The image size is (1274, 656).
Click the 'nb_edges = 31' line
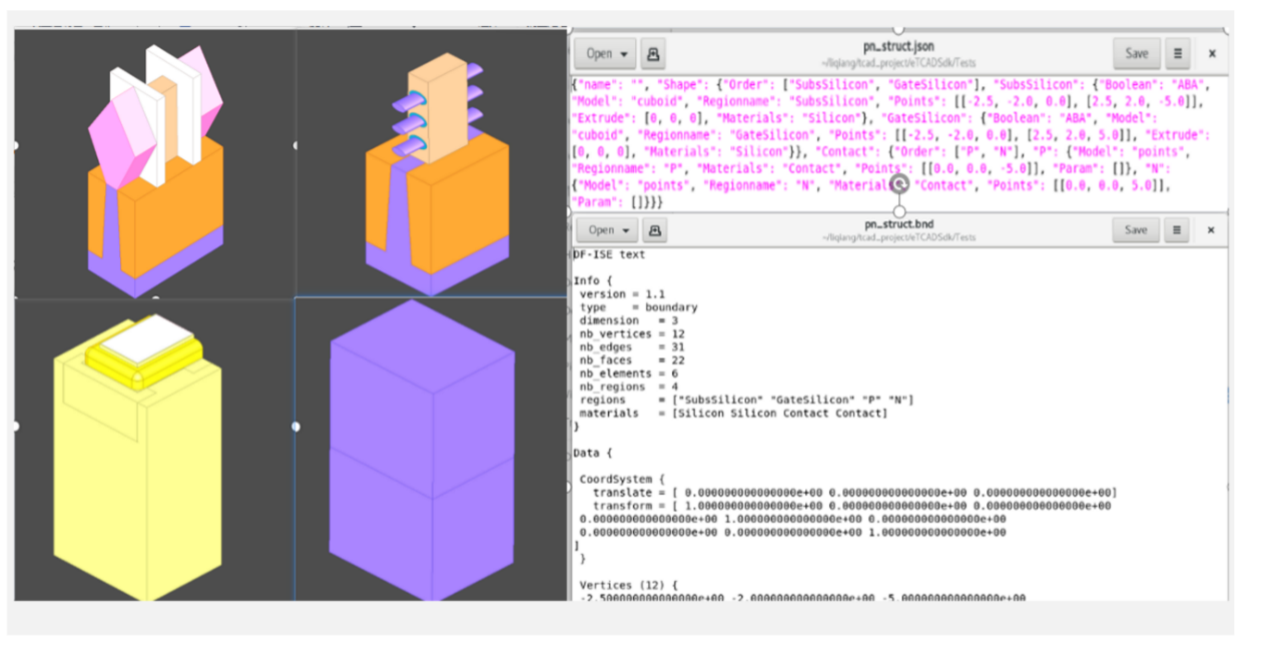click(630, 346)
